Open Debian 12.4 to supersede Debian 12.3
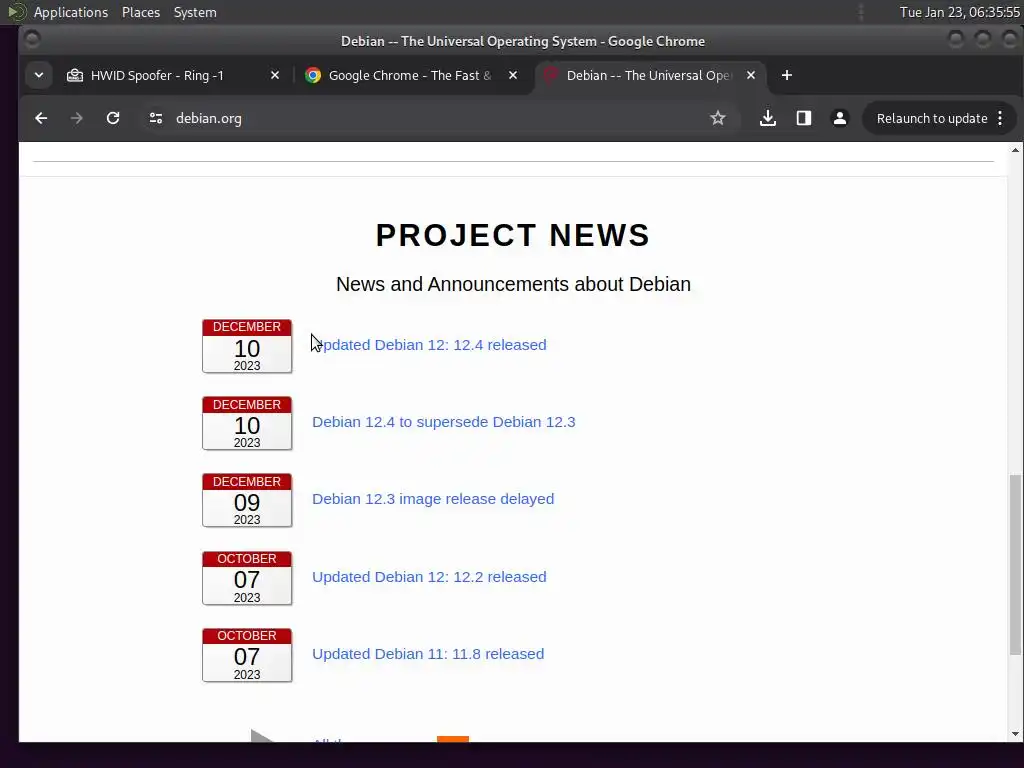This screenshot has height=768, width=1024. 443,422
